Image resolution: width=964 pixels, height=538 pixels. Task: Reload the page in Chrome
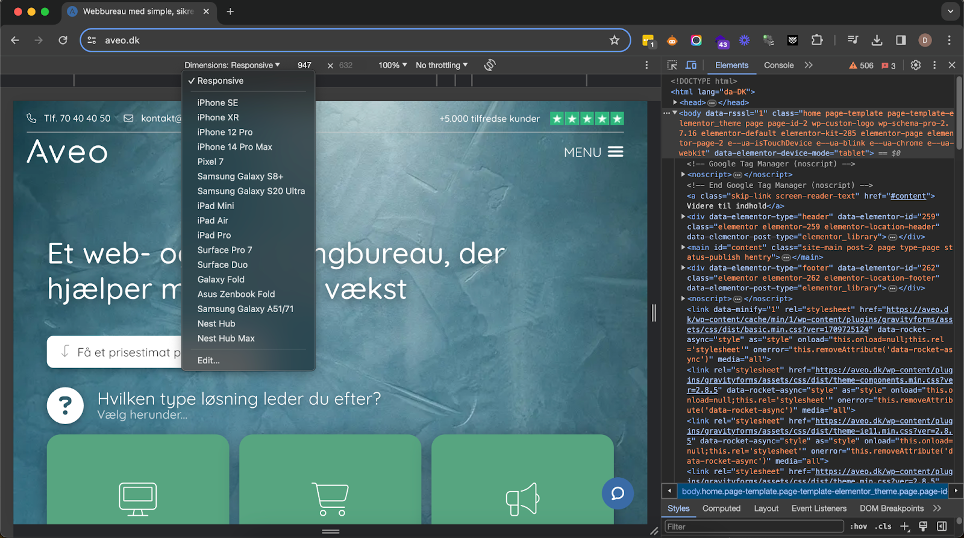pos(63,40)
